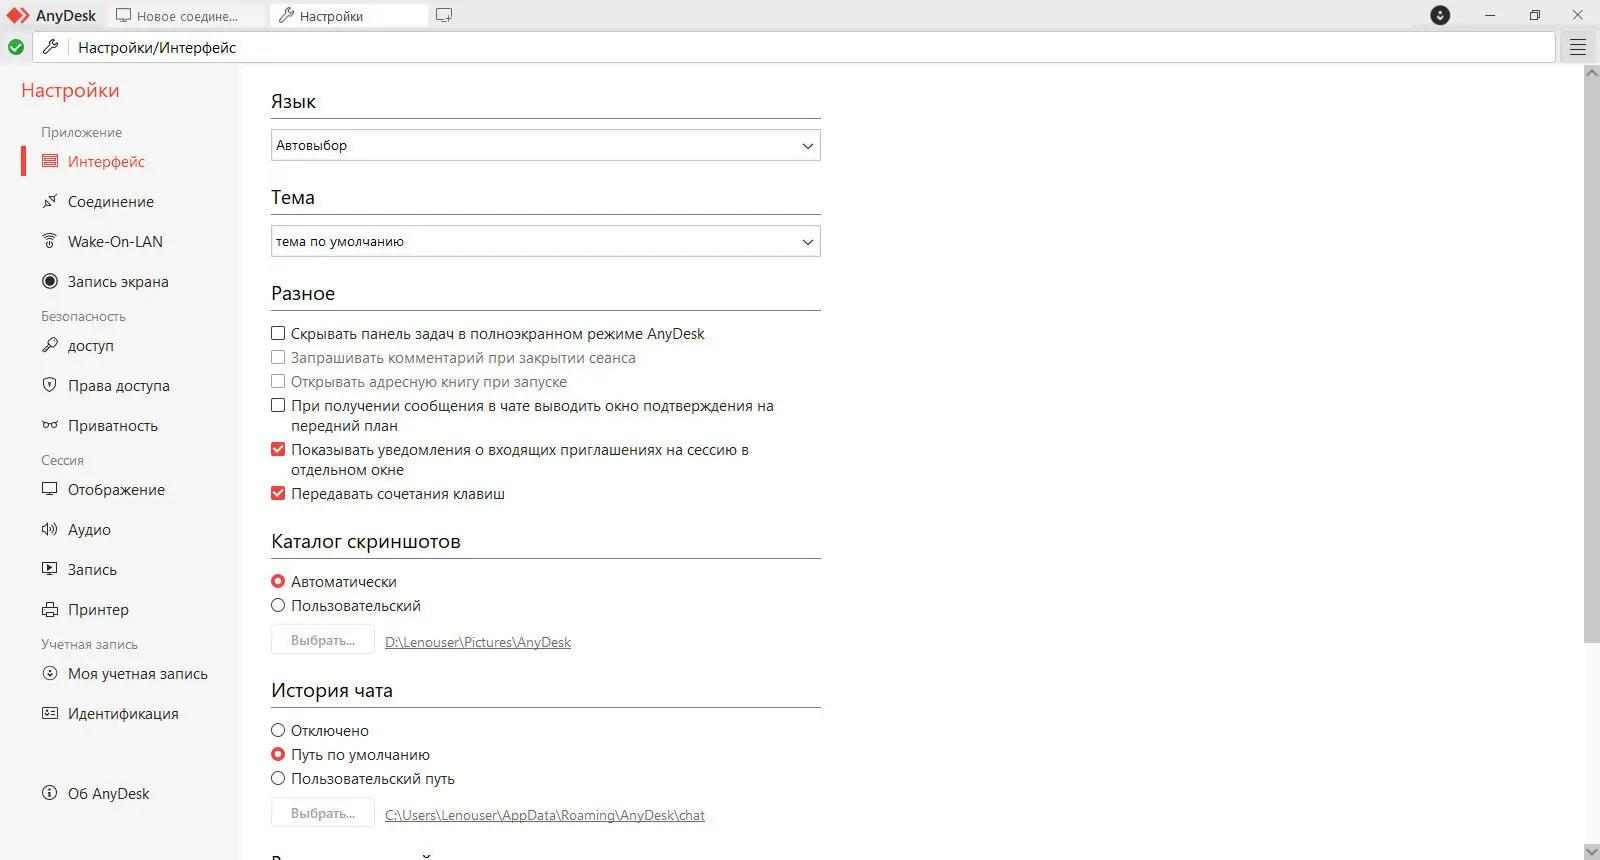Image resolution: width=1600 pixels, height=860 pixels.
Task: Select Пользовательский путь for chat history
Action: tap(278, 778)
